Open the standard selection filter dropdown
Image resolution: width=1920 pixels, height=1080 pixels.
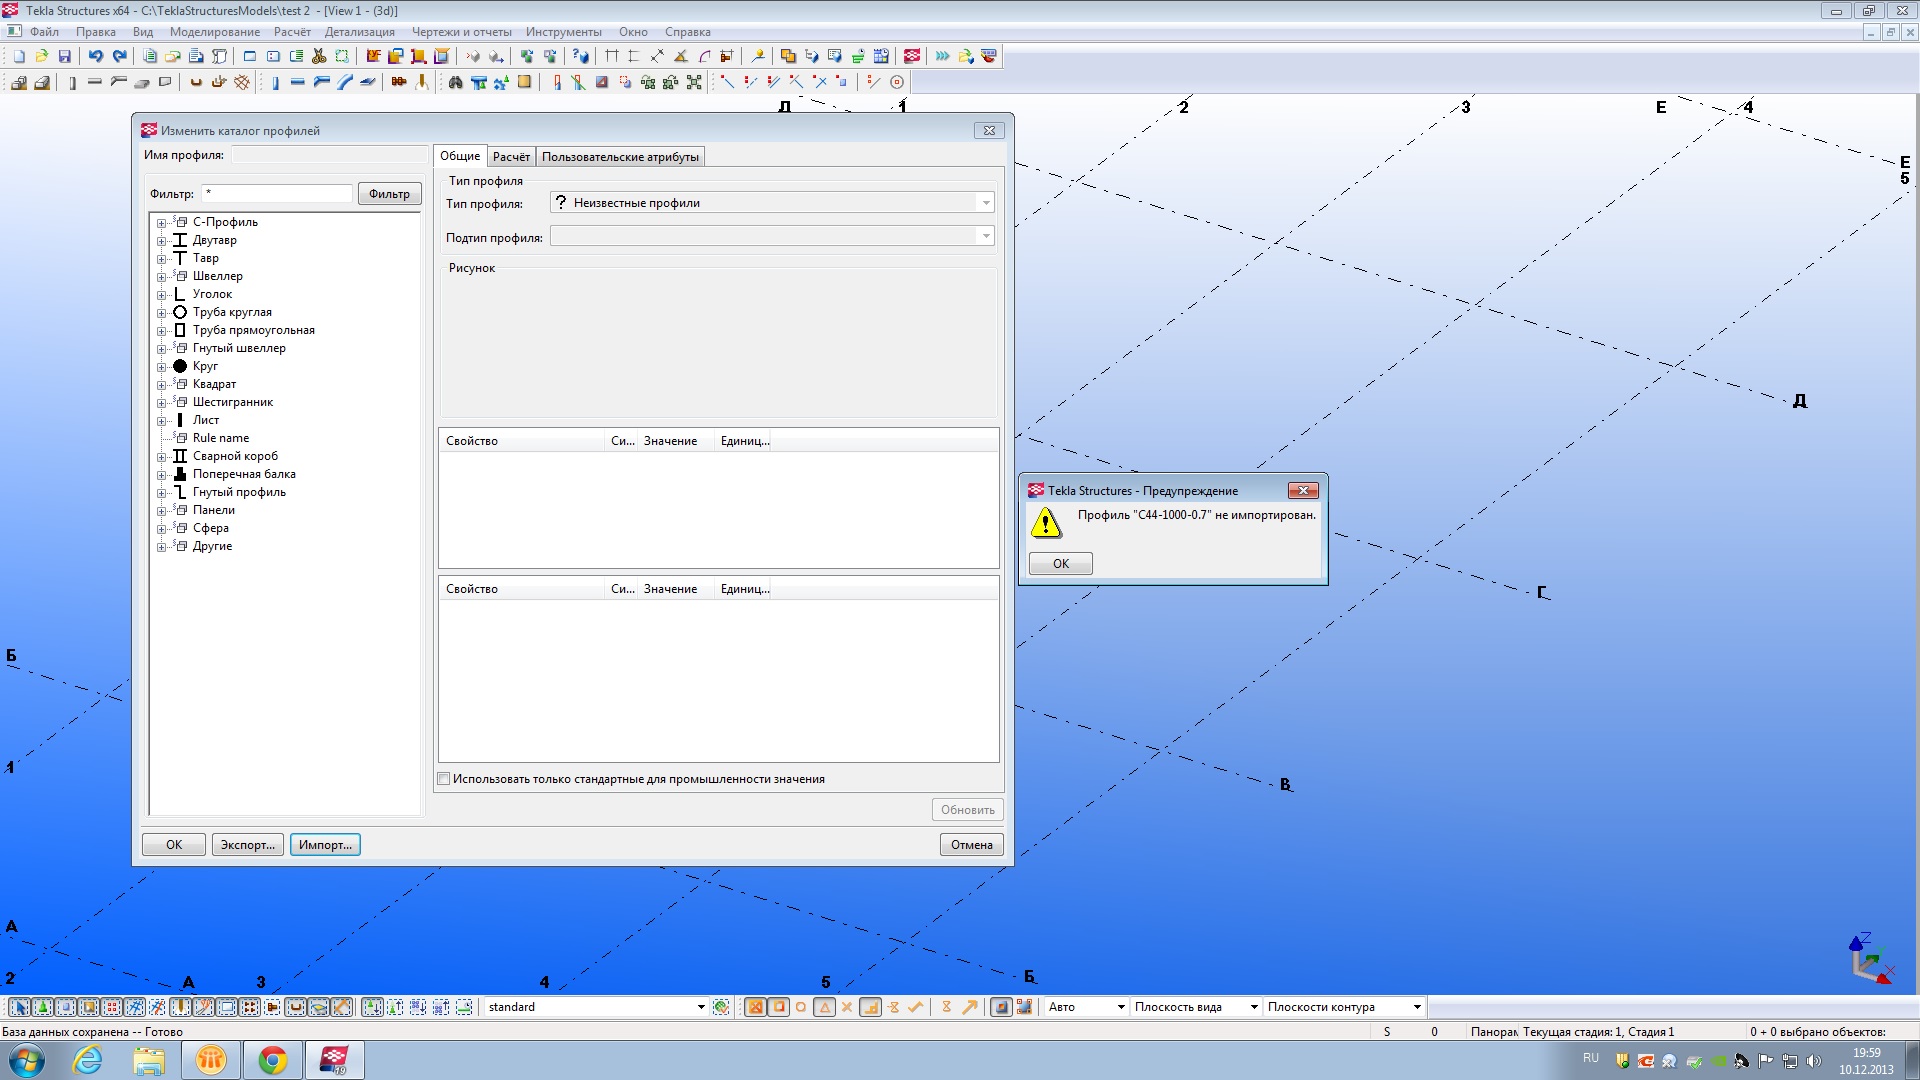(x=700, y=1007)
